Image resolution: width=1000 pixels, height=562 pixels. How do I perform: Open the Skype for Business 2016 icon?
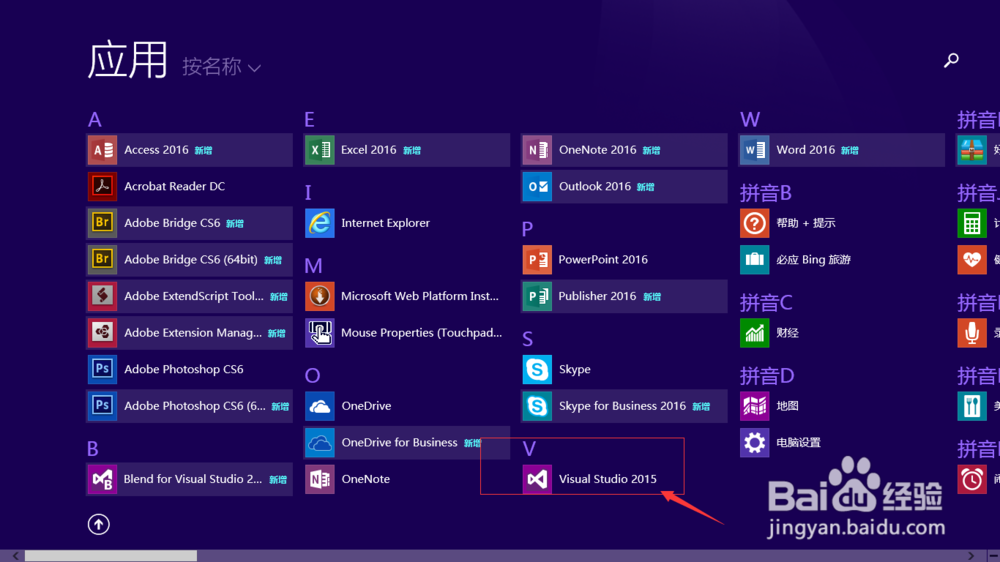(x=537, y=406)
